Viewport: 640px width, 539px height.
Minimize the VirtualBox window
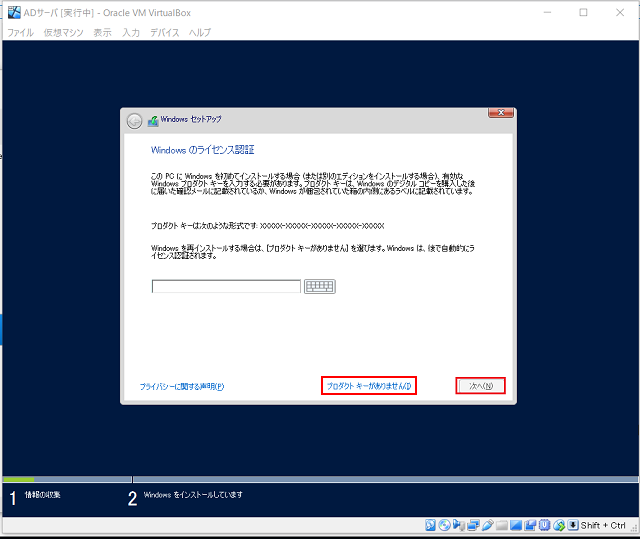547,13
